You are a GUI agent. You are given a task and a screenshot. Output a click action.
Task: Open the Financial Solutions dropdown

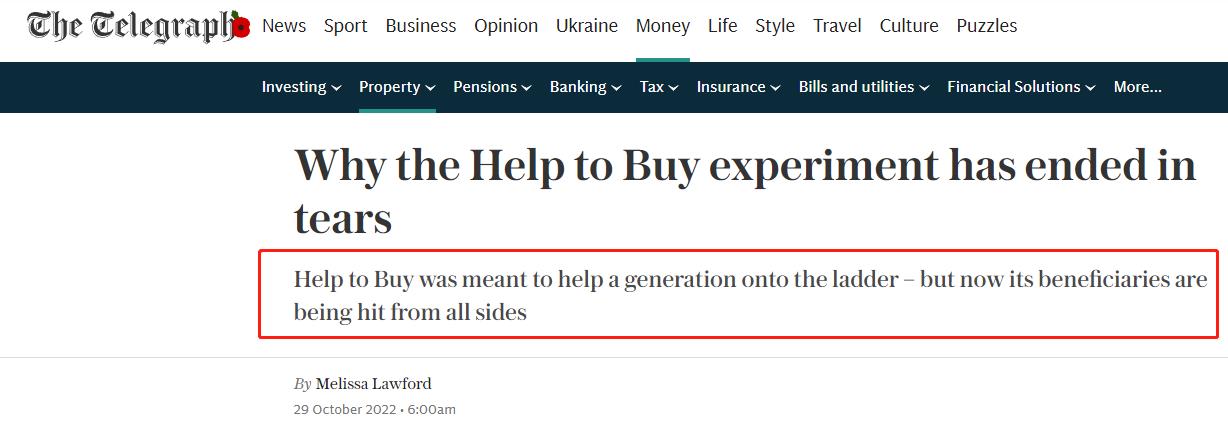pyautogui.click(x=1021, y=87)
